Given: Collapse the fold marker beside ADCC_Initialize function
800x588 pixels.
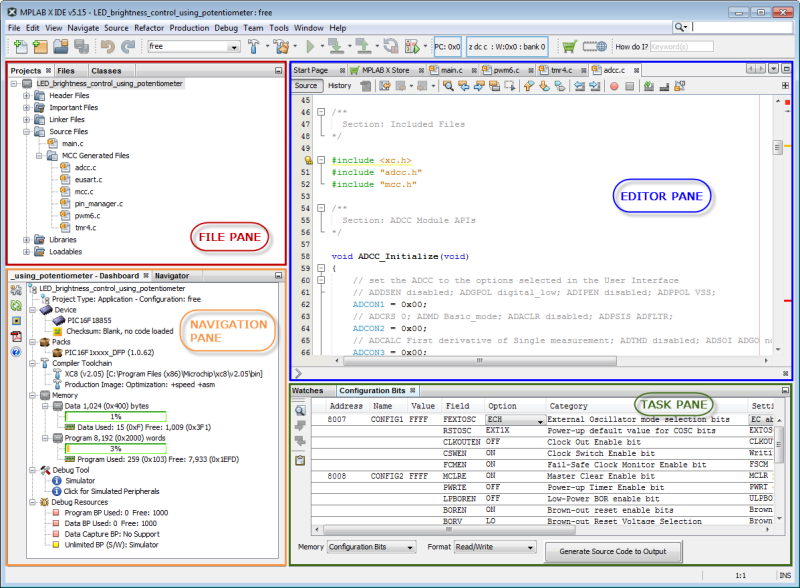Looking at the screenshot, I should point(320,269).
